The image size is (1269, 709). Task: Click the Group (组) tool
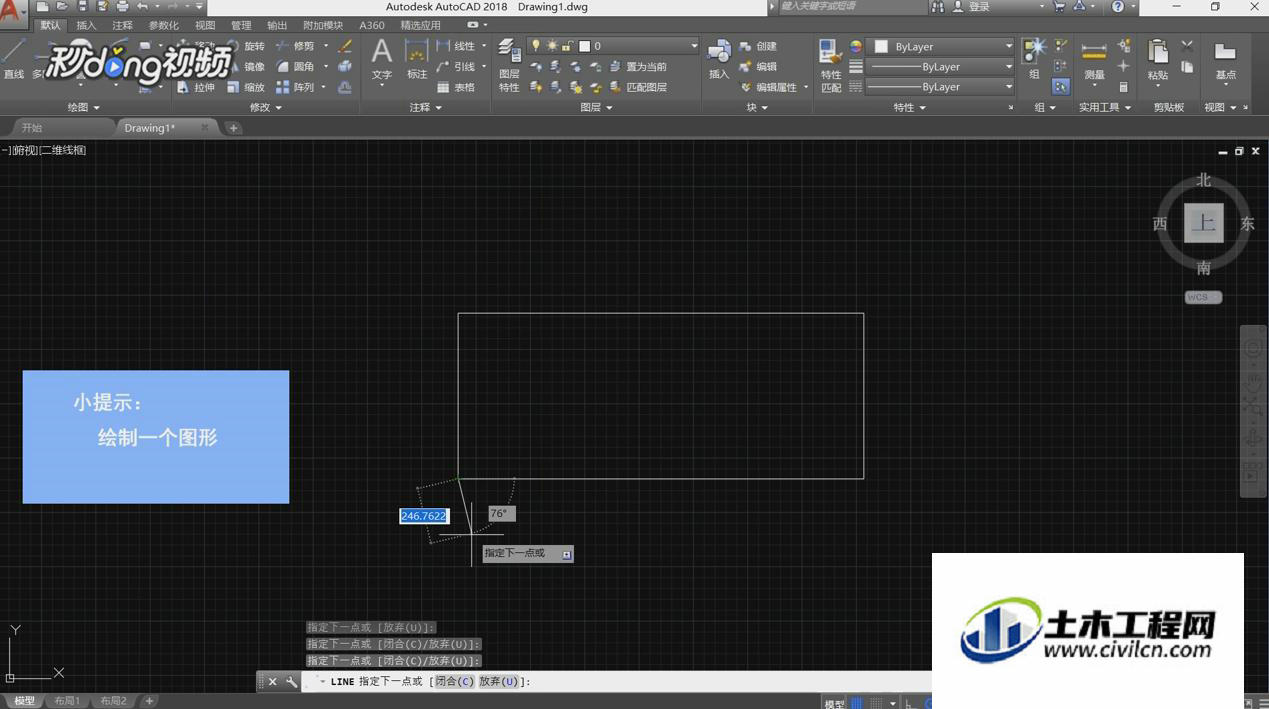1034,59
